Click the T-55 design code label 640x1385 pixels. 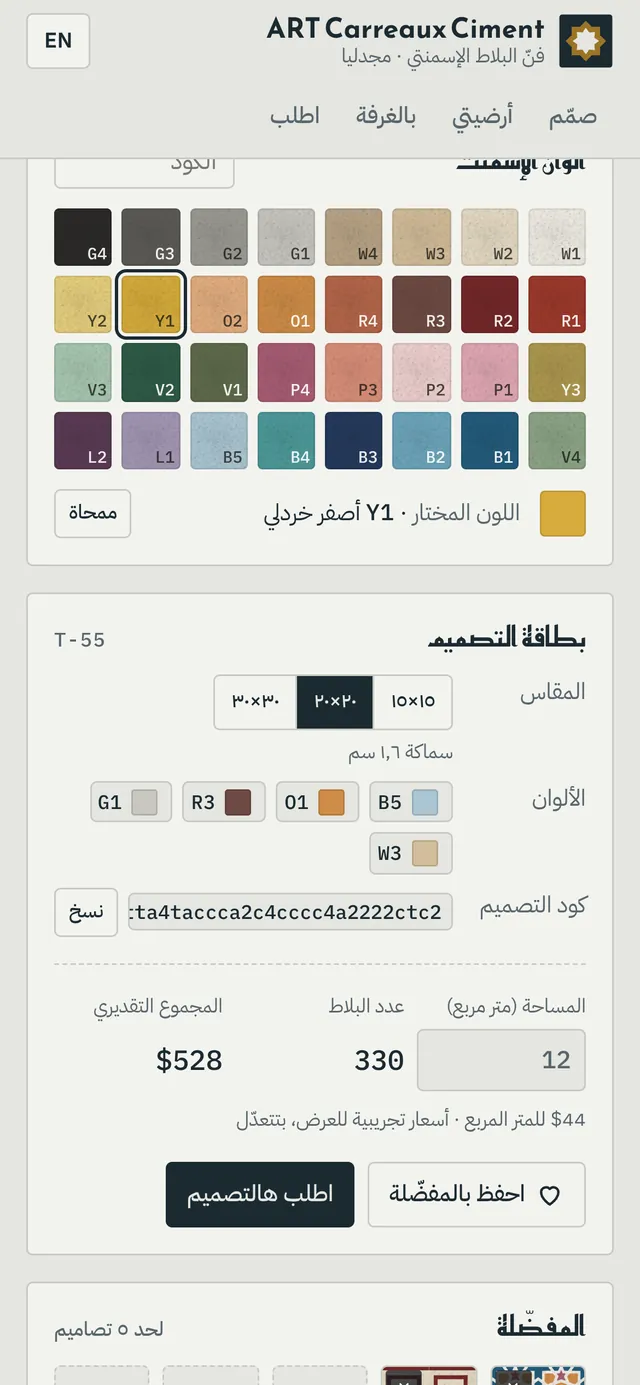click(x=80, y=639)
